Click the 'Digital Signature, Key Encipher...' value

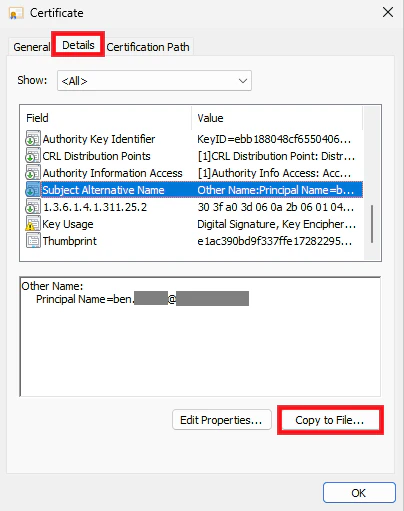pos(277,224)
